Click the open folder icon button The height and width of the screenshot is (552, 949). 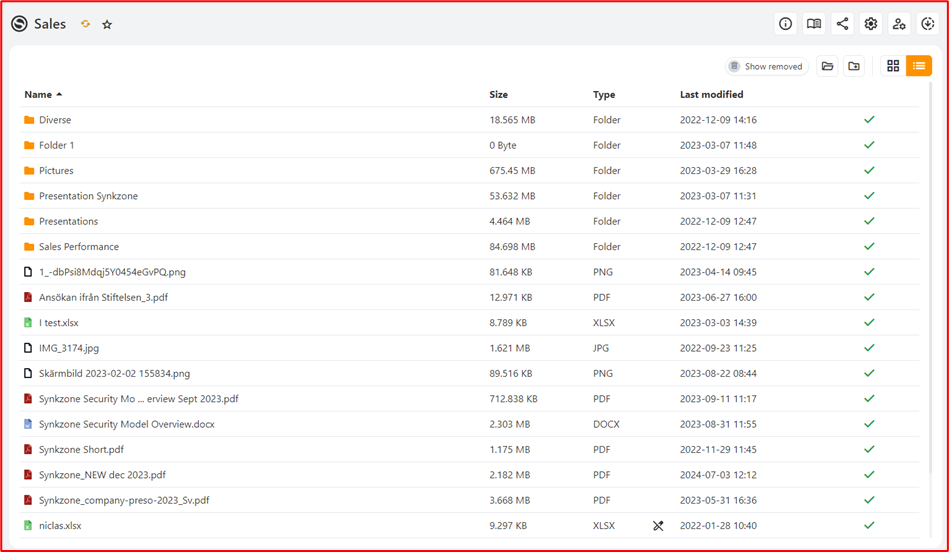[827, 66]
